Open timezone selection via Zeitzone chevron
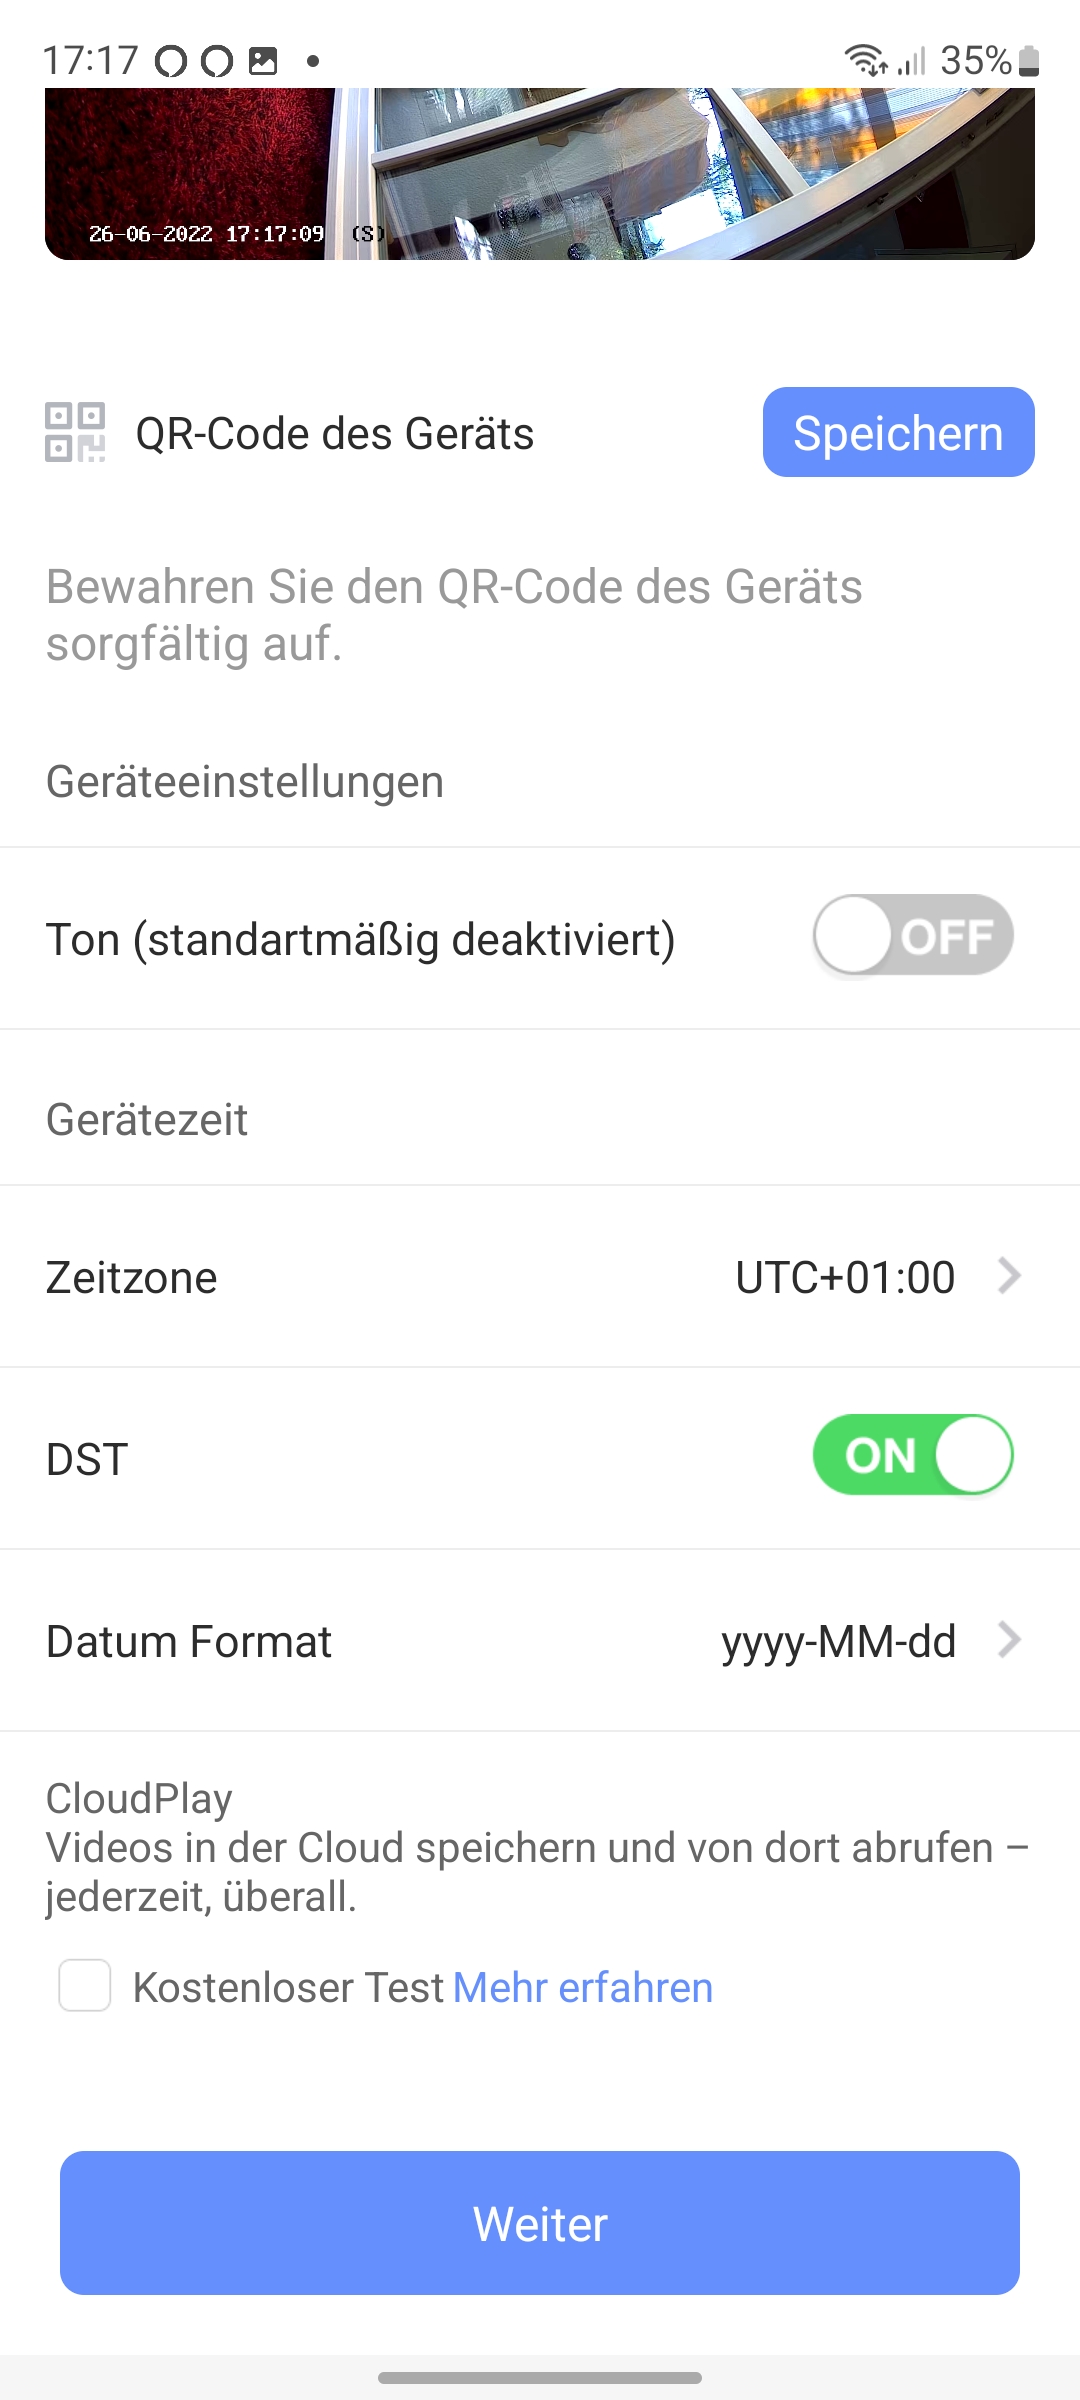This screenshot has width=1080, height=2400. [1009, 1276]
